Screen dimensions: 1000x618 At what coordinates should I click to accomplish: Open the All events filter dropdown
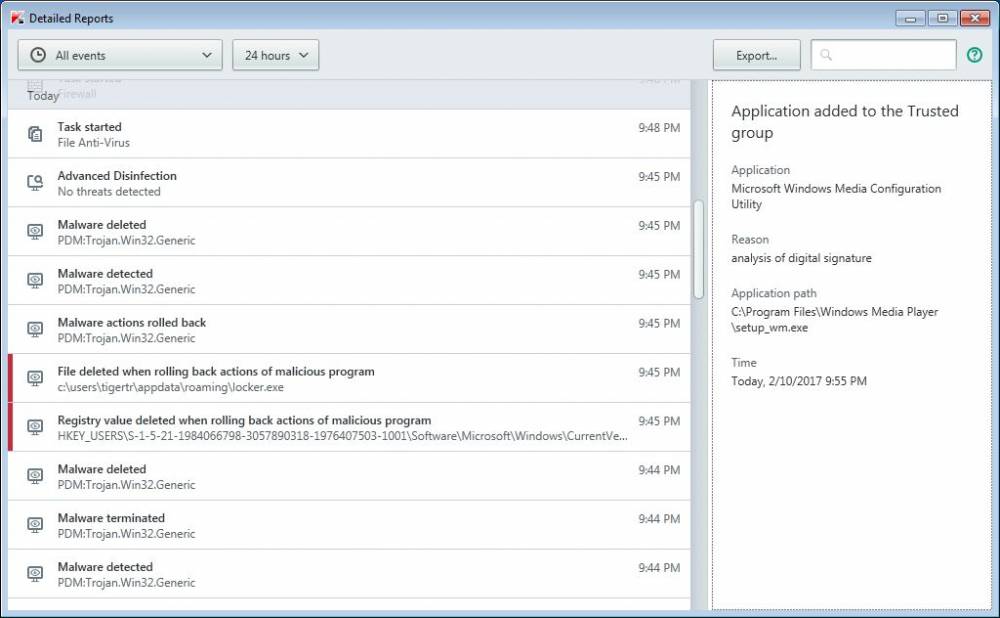(x=120, y=55)
